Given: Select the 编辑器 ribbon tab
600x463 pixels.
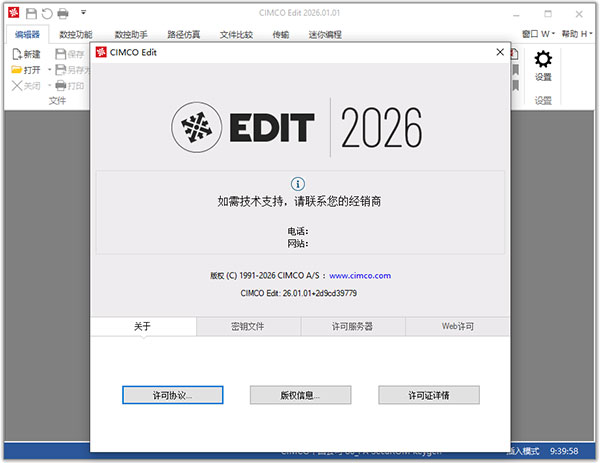Looking at the screenshot, I should click(28, 34).
